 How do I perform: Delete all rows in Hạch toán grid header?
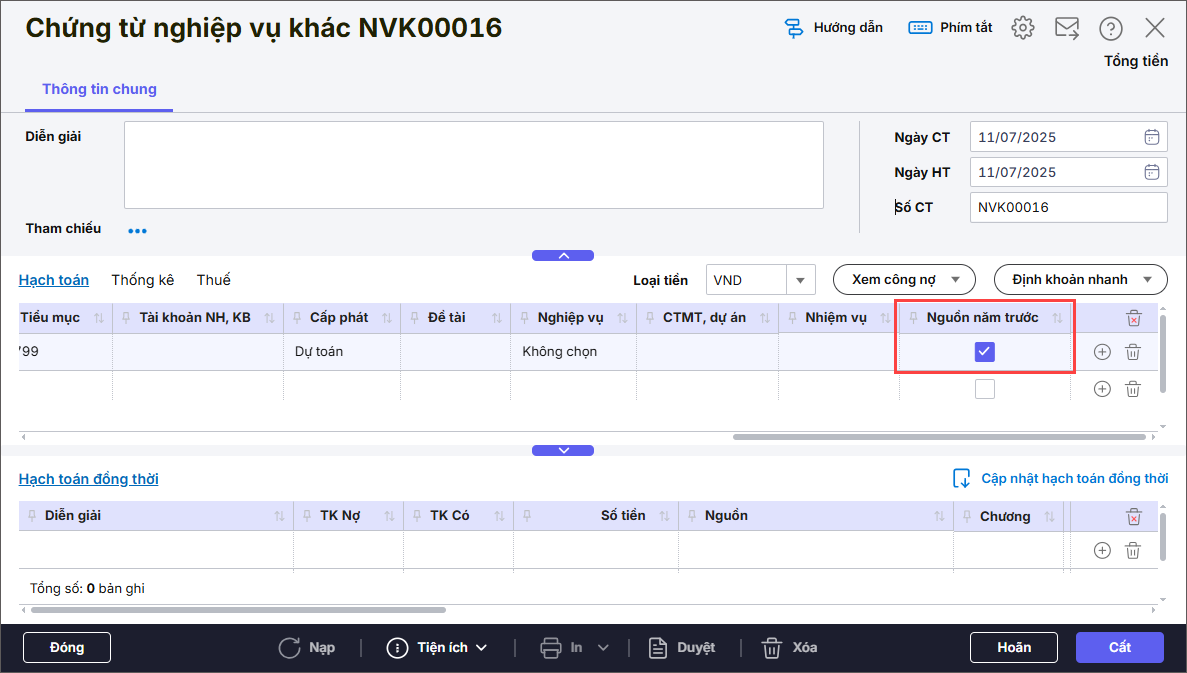(1133, 318)
